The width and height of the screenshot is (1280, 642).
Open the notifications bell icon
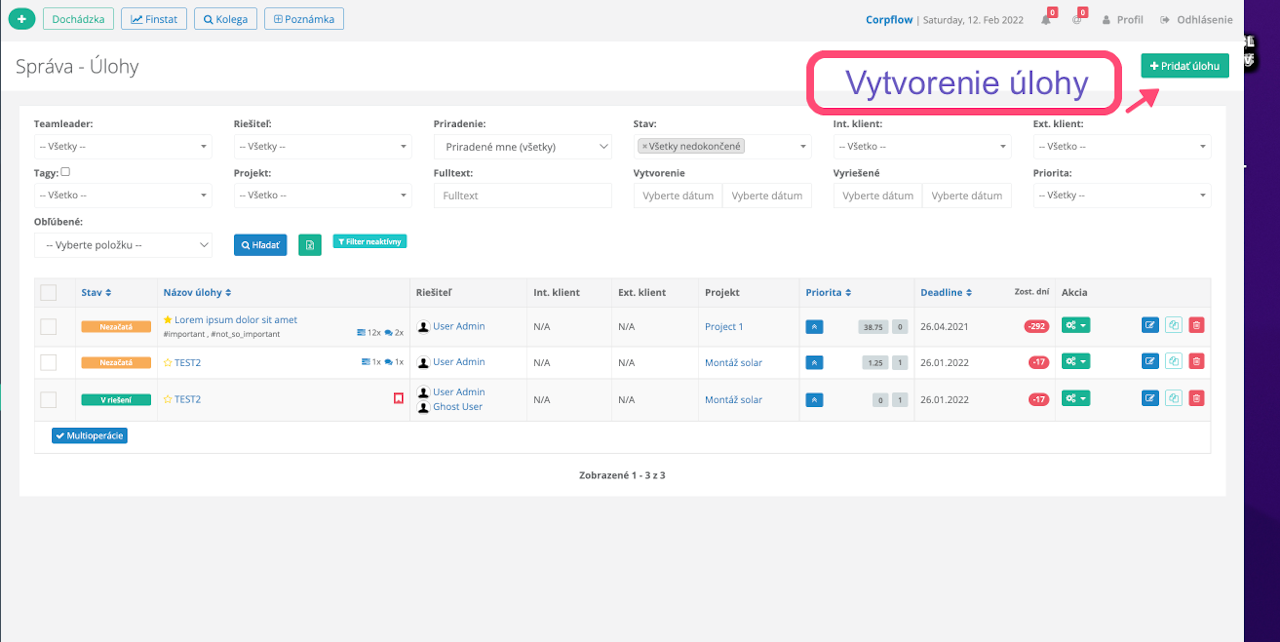(1046, 19)
